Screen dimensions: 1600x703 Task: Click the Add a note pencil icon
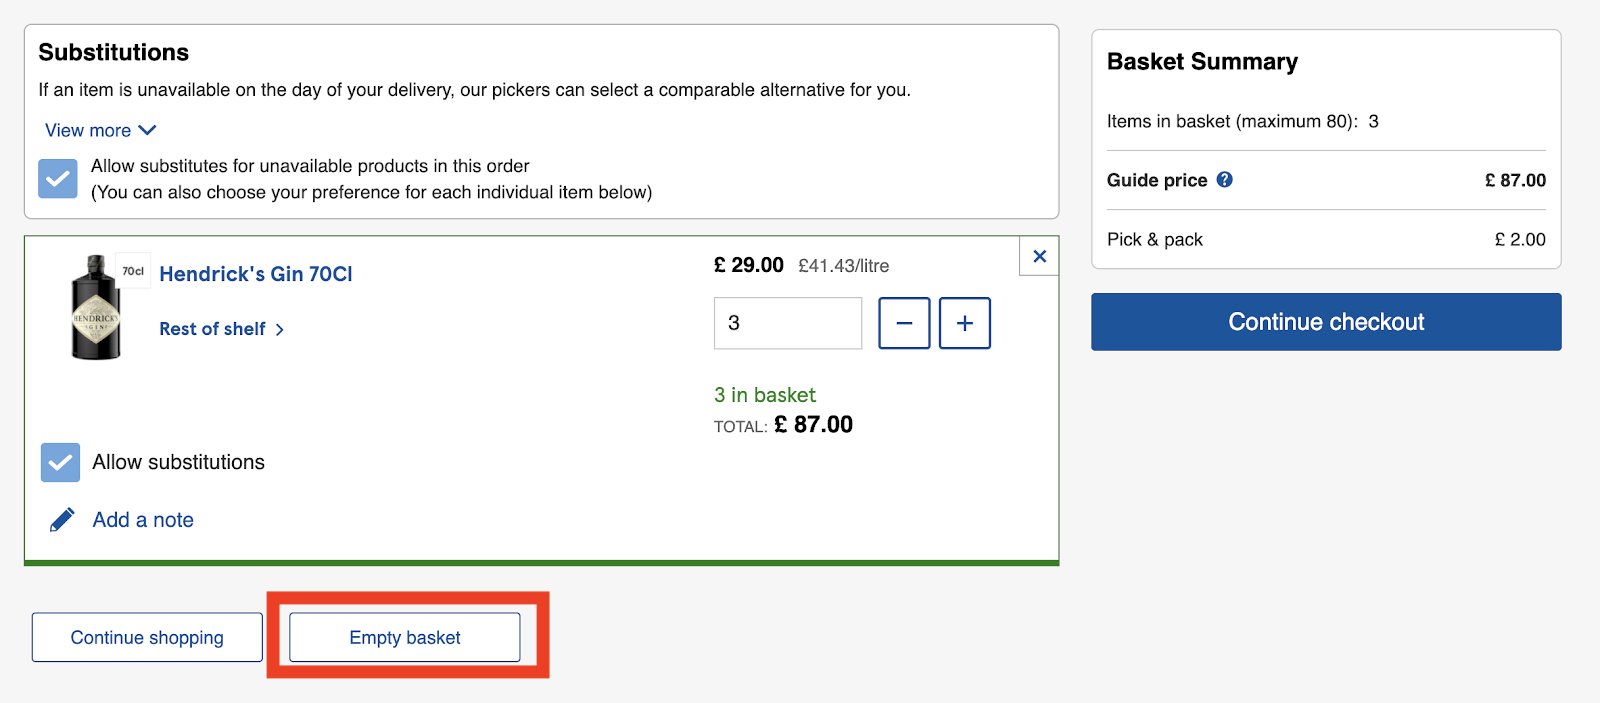(61, 519)
